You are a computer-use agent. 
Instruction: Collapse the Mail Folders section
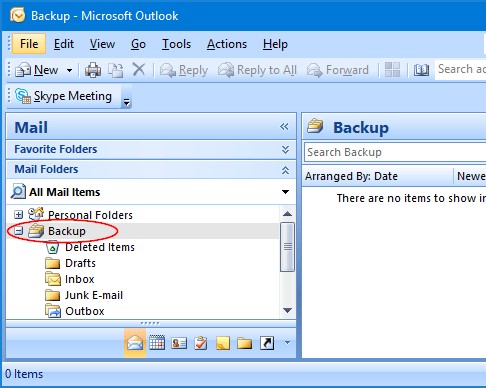[285, 170]
